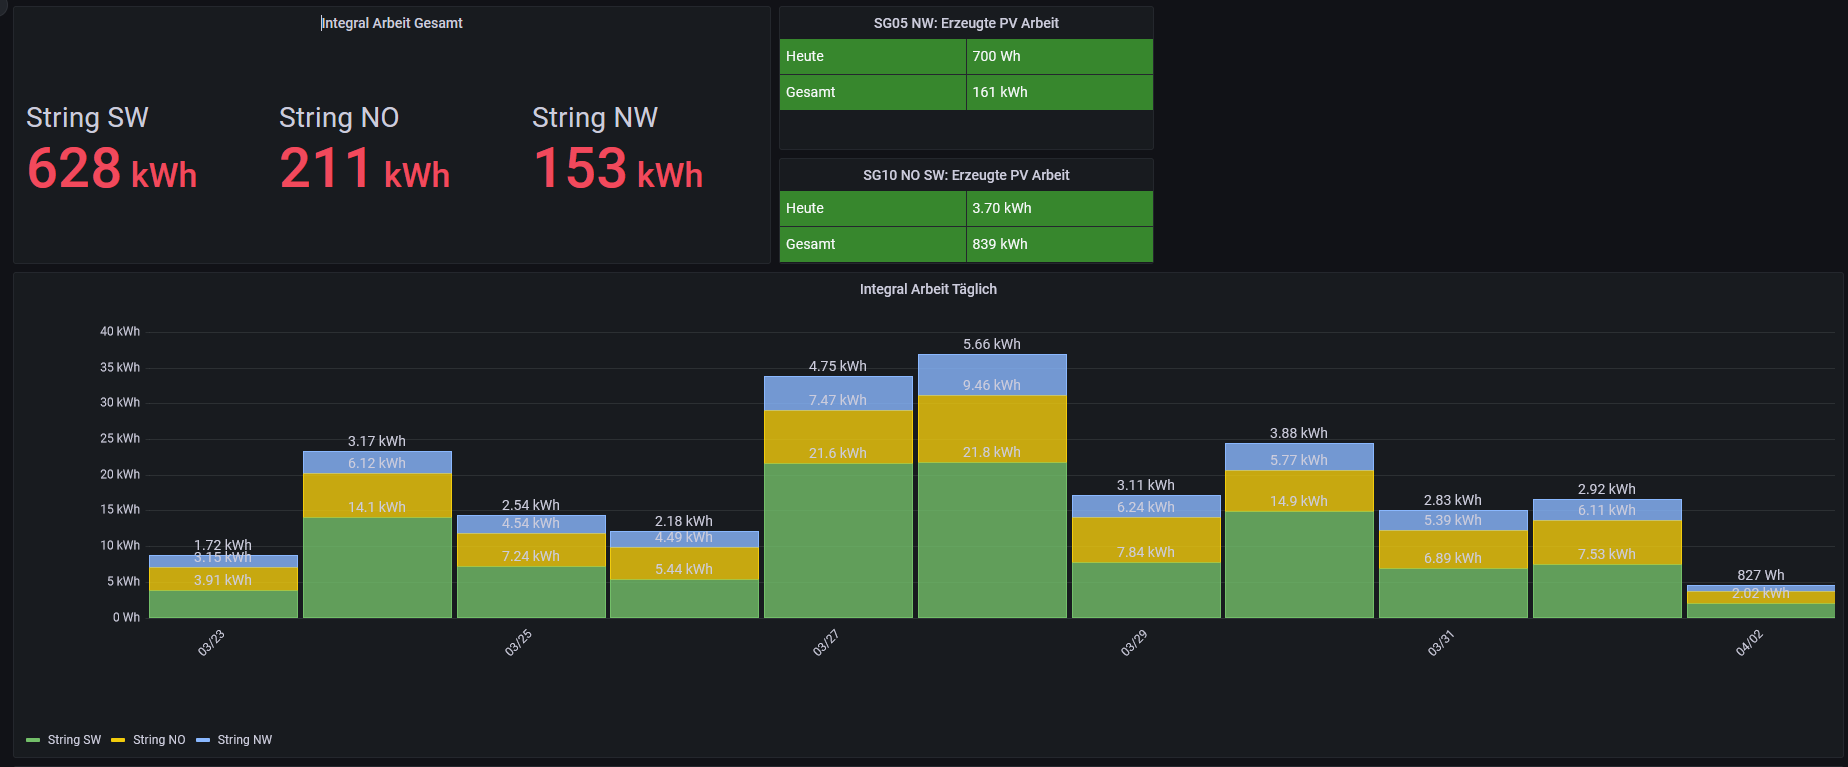
Task: Click the 839 kWh Gesamt cell in SG10 table
Action: click(999, 244)
